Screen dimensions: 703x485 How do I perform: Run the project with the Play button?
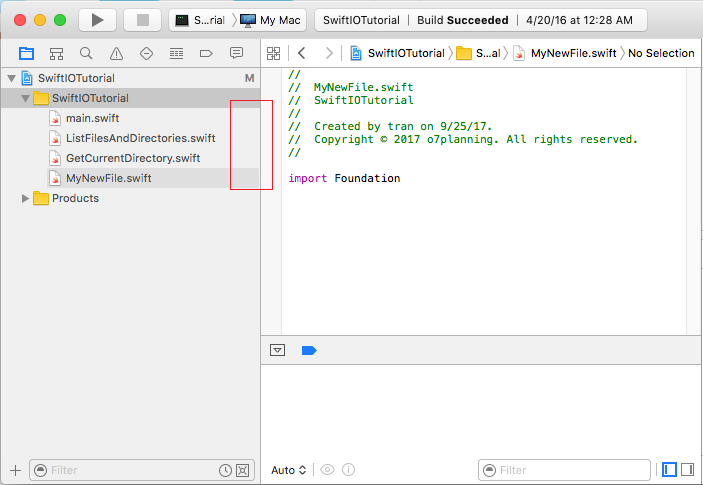(97, 20)
